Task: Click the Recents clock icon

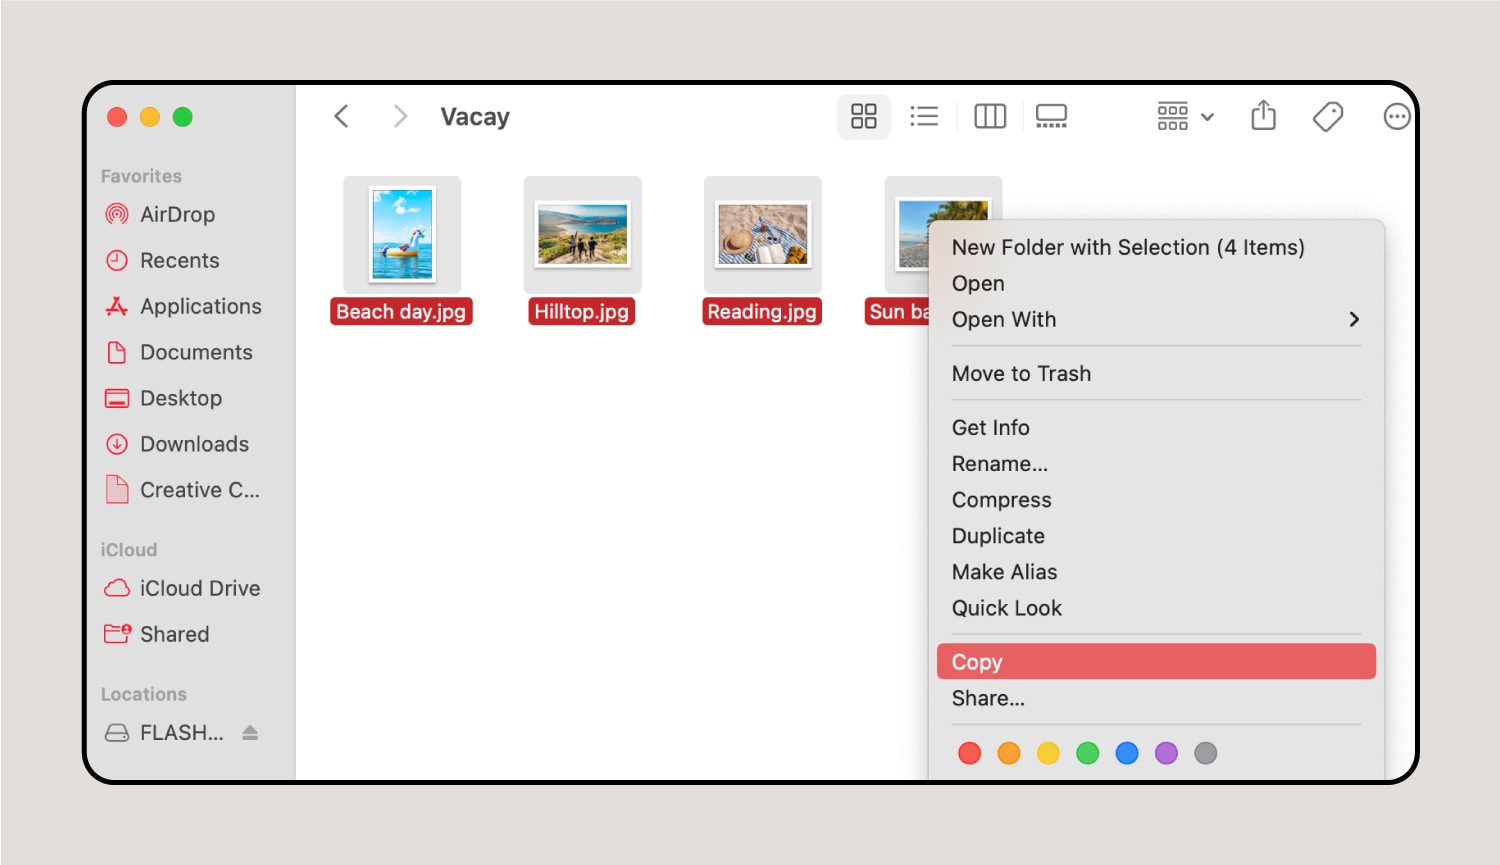Action: coord(117,260)
